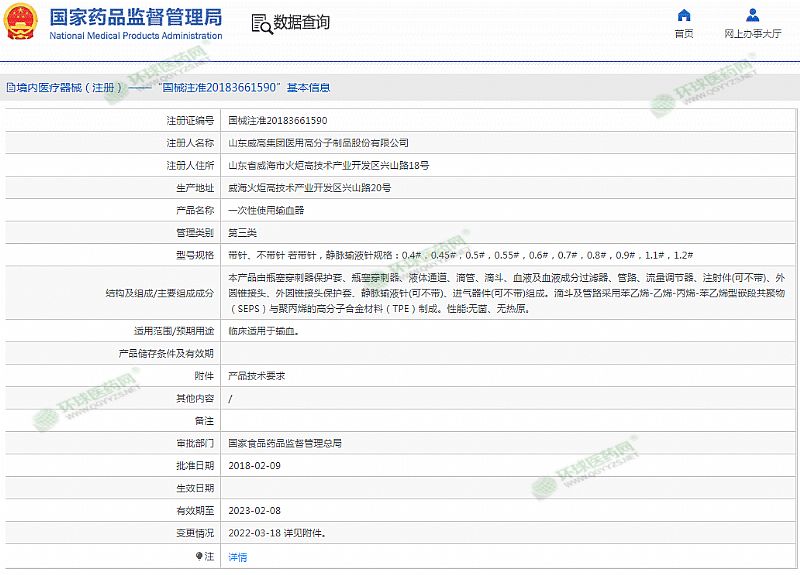Click the small document icon before 境内医疗器械
Screen dimensions: 800x575
[9, 88]
